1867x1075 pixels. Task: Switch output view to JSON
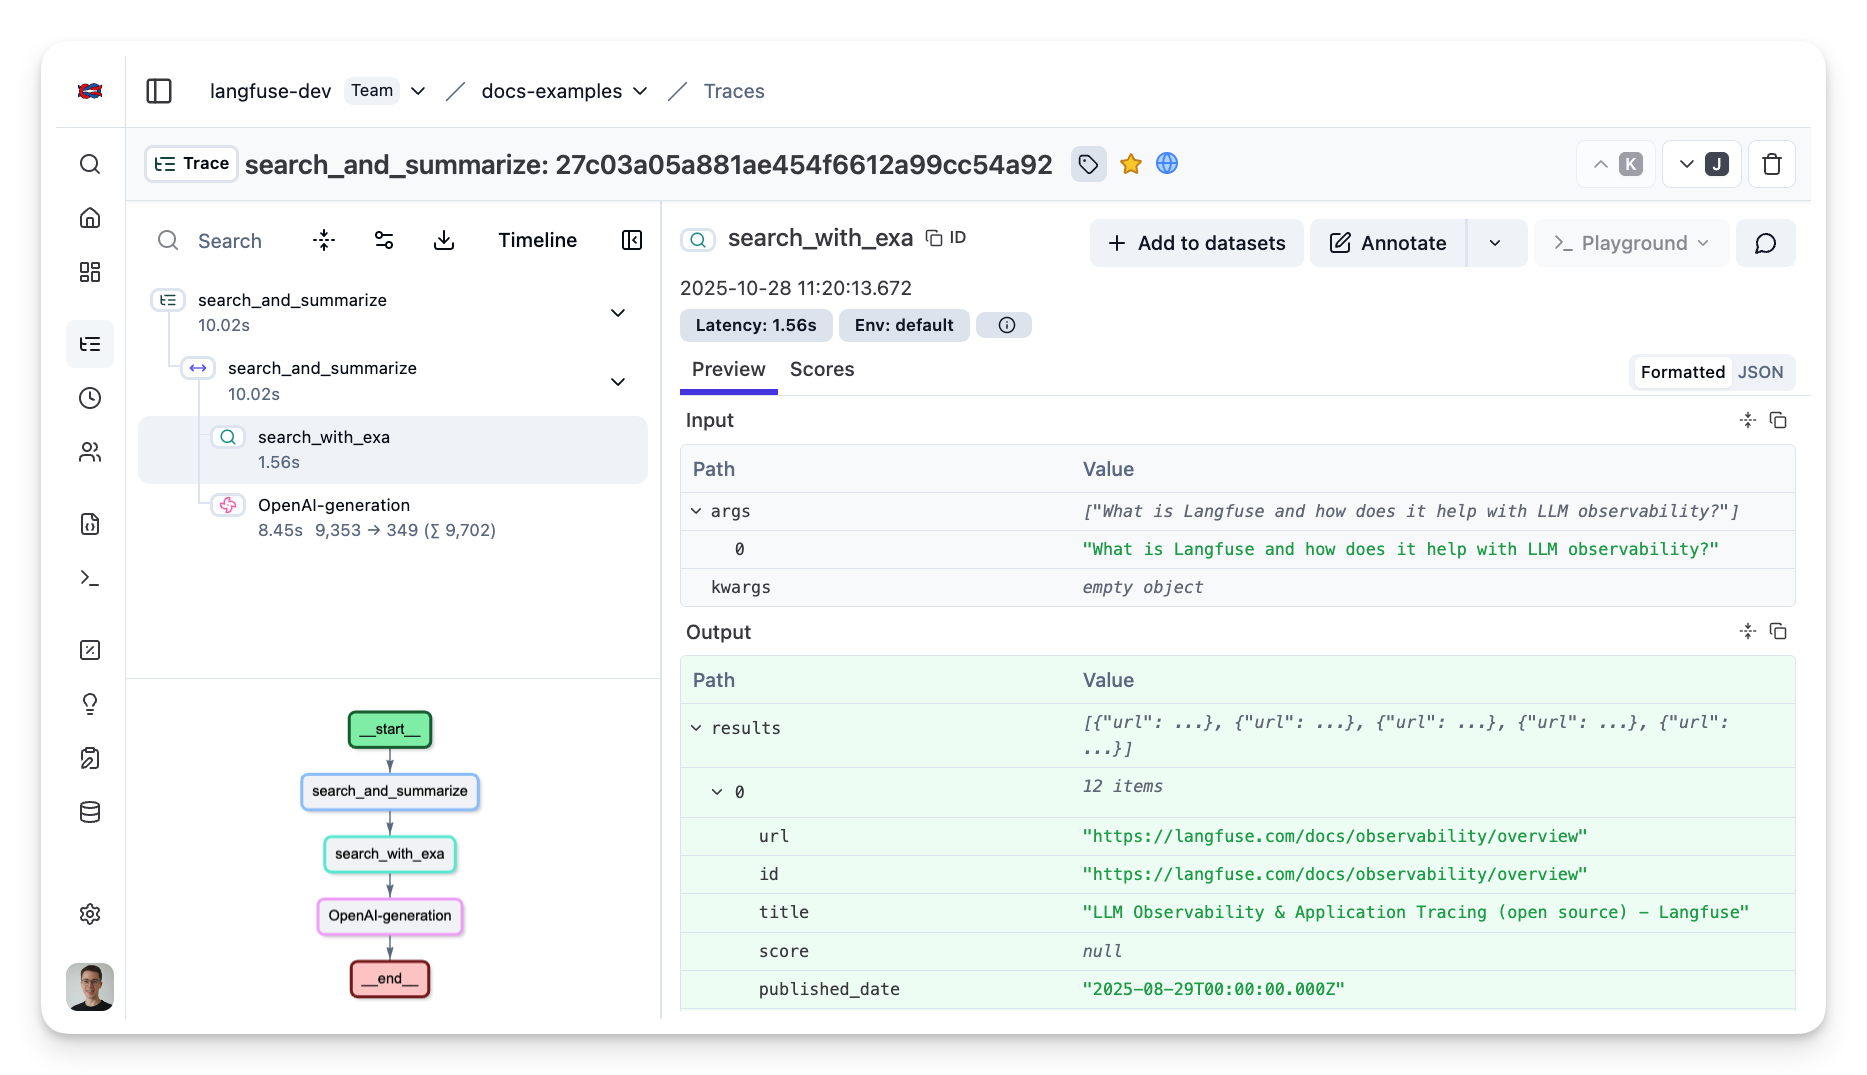pos(1760,371)
